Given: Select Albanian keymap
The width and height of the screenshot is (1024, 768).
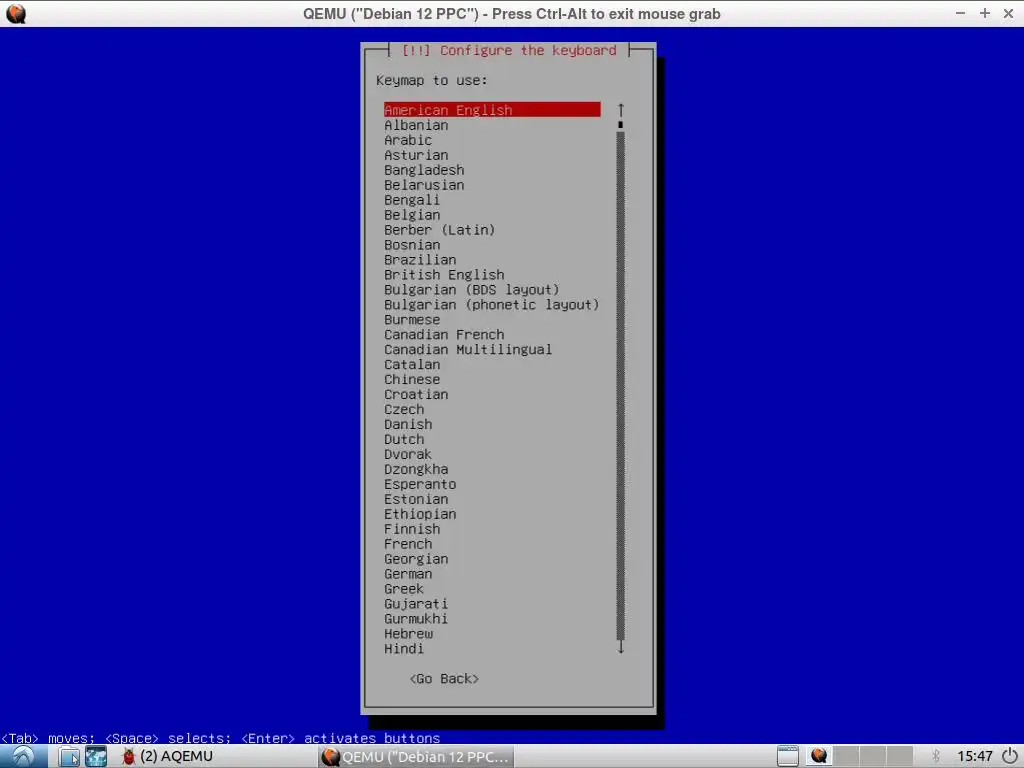Looking at the screenshot, I should [x=416, y=125].
